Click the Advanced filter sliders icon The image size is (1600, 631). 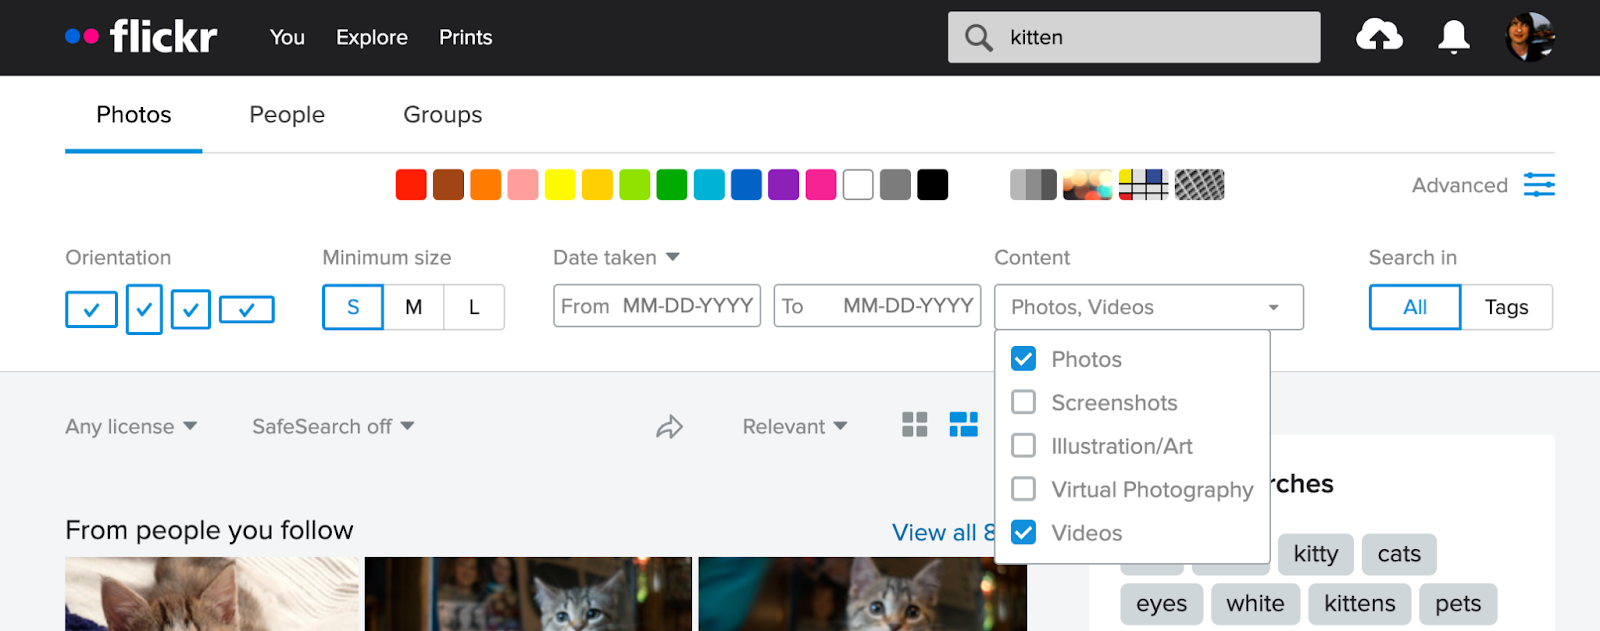[1538, 185]
